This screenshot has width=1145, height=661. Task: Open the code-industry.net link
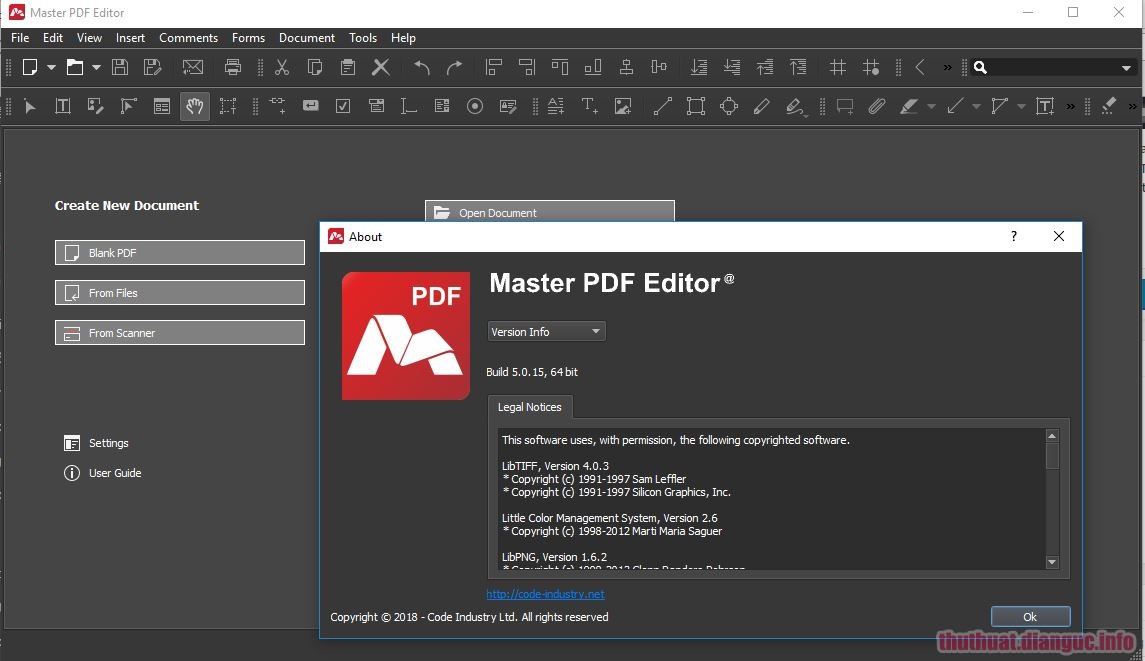point(545,594)
